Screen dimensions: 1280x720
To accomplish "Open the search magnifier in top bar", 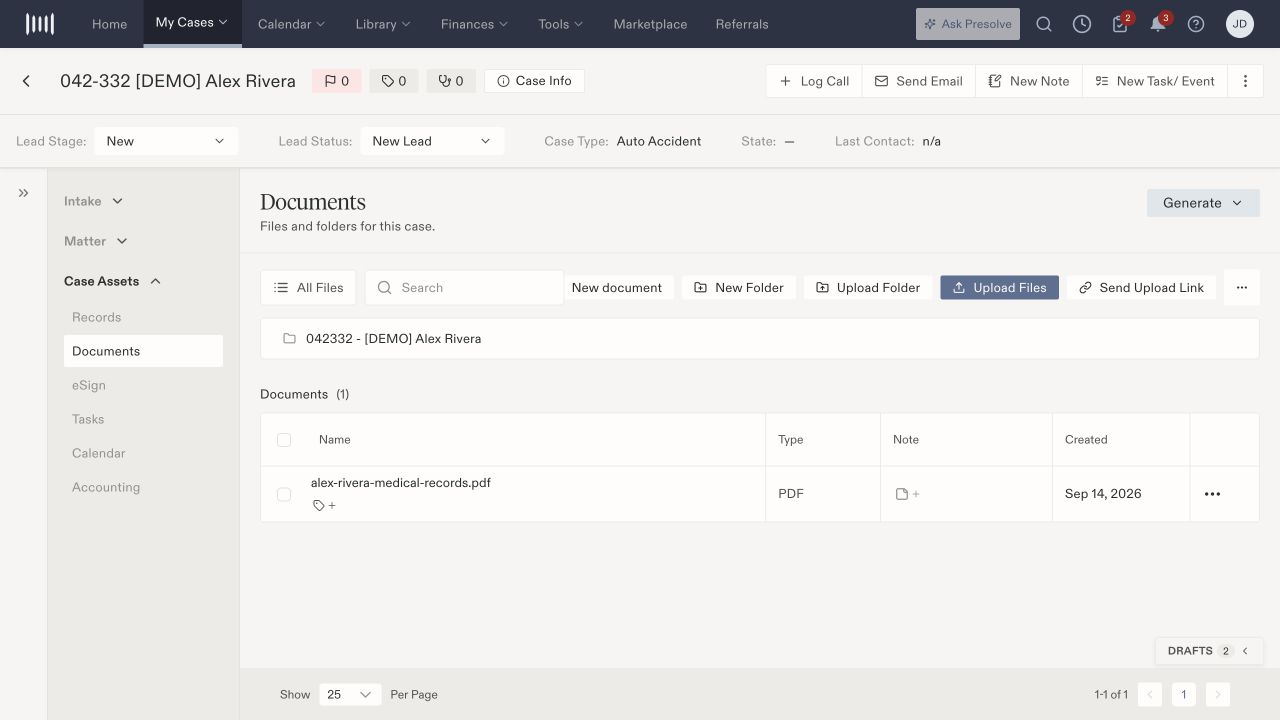I will click(x=1044, y=24).
